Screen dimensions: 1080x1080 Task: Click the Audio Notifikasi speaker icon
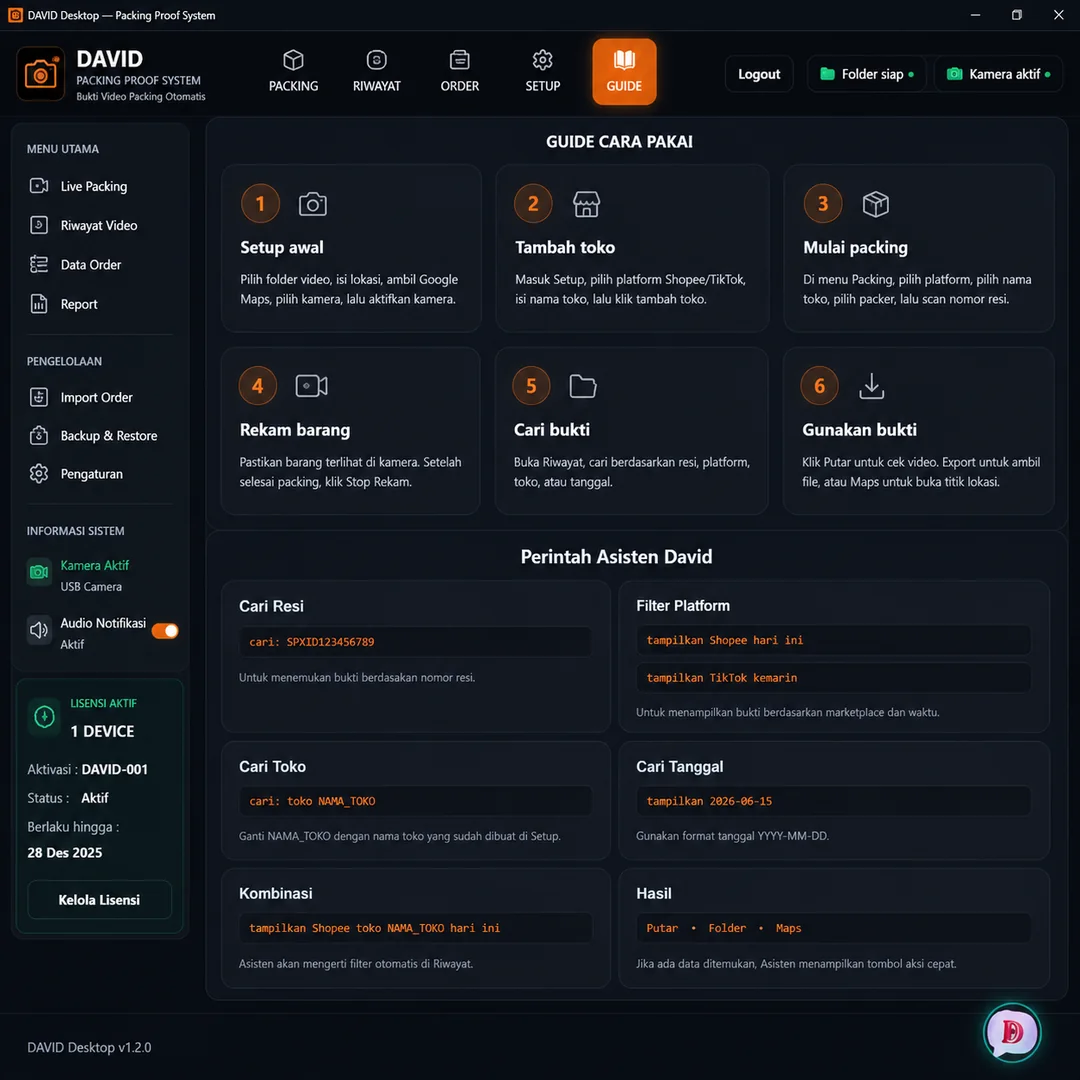coord(39,630)
